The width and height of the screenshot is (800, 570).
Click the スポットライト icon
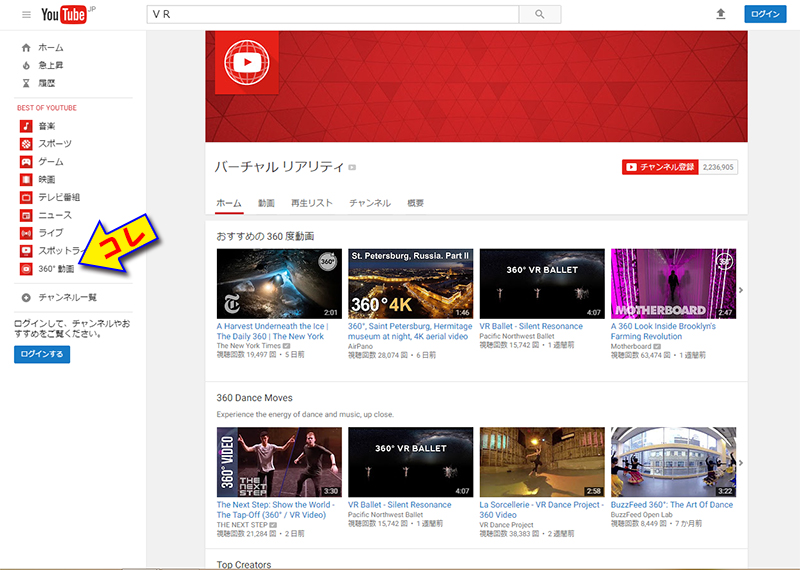pyautogui.click(x=26, y=251)
